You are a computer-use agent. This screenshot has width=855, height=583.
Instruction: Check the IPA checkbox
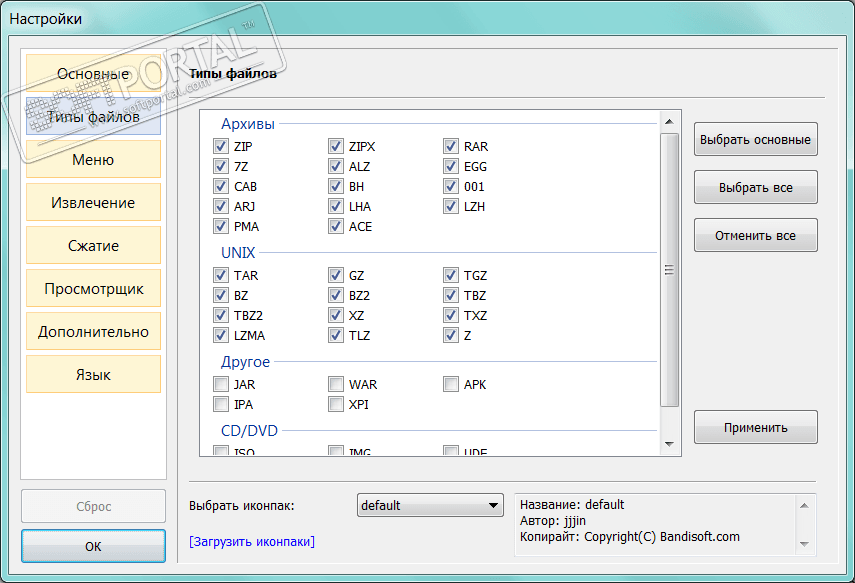tap(221, 404)
